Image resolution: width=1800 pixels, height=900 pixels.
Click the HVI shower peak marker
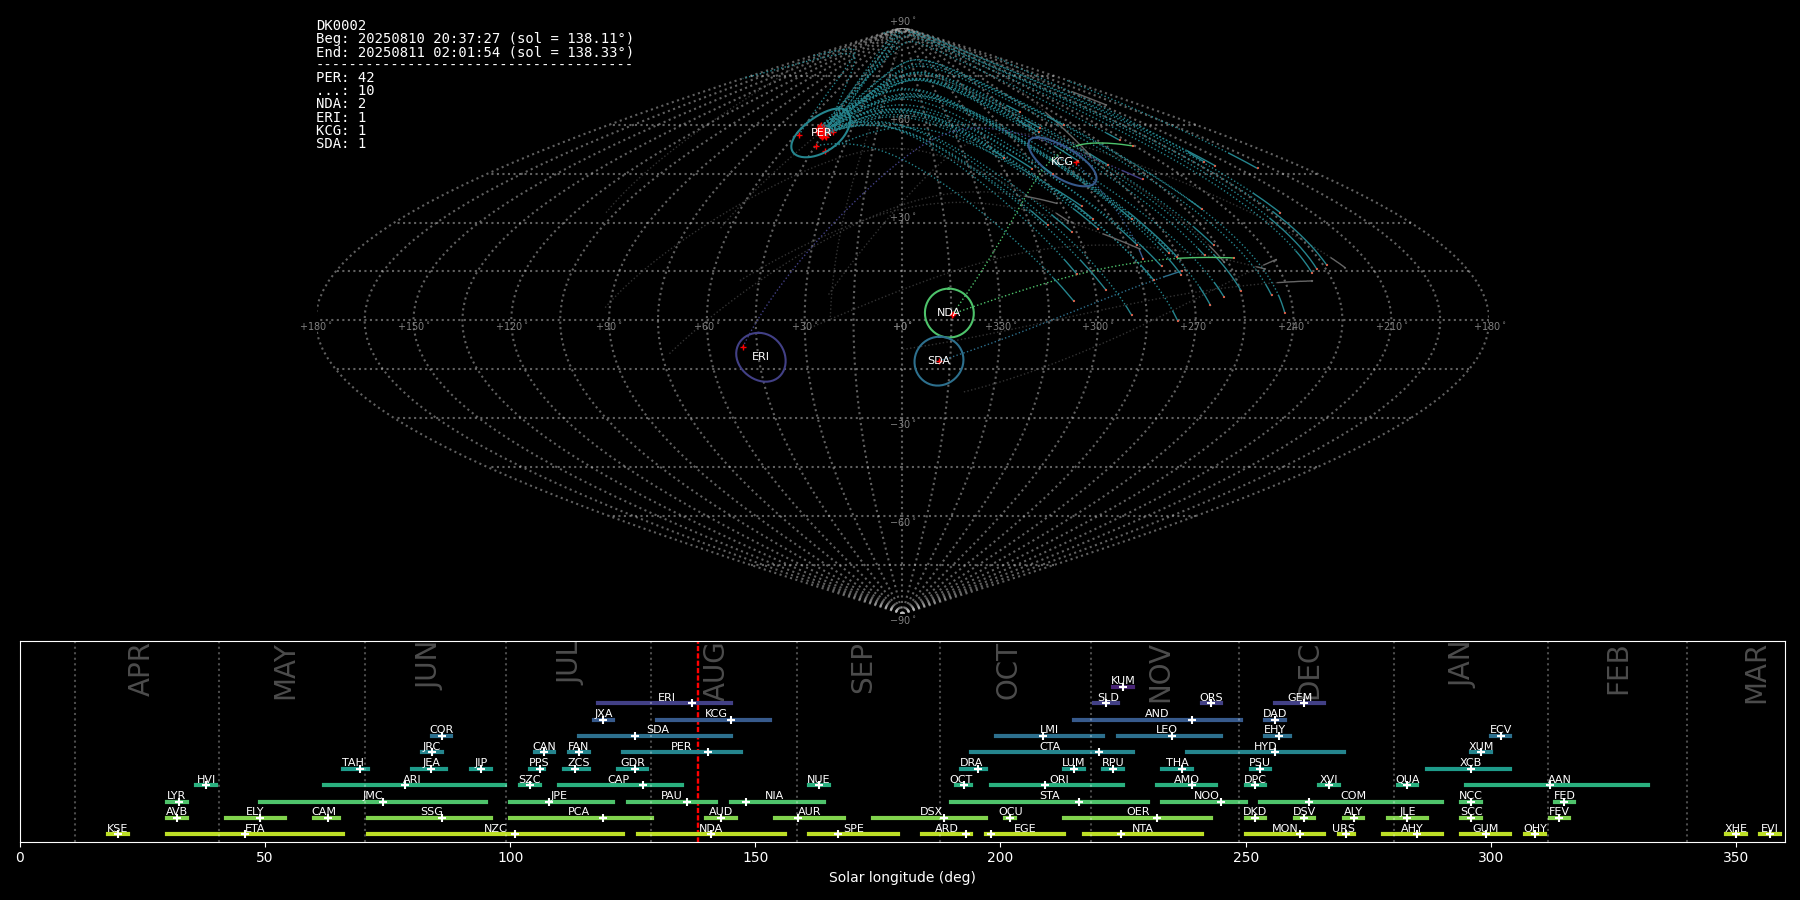[x=206, y=785]
